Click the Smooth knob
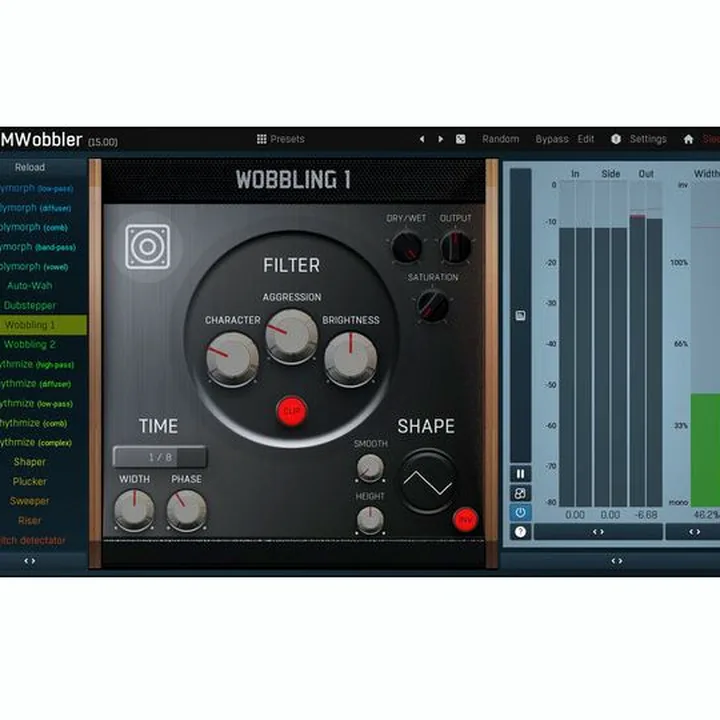Image resolution: width=720 pixels, height=720 pixels. [370, 468]
